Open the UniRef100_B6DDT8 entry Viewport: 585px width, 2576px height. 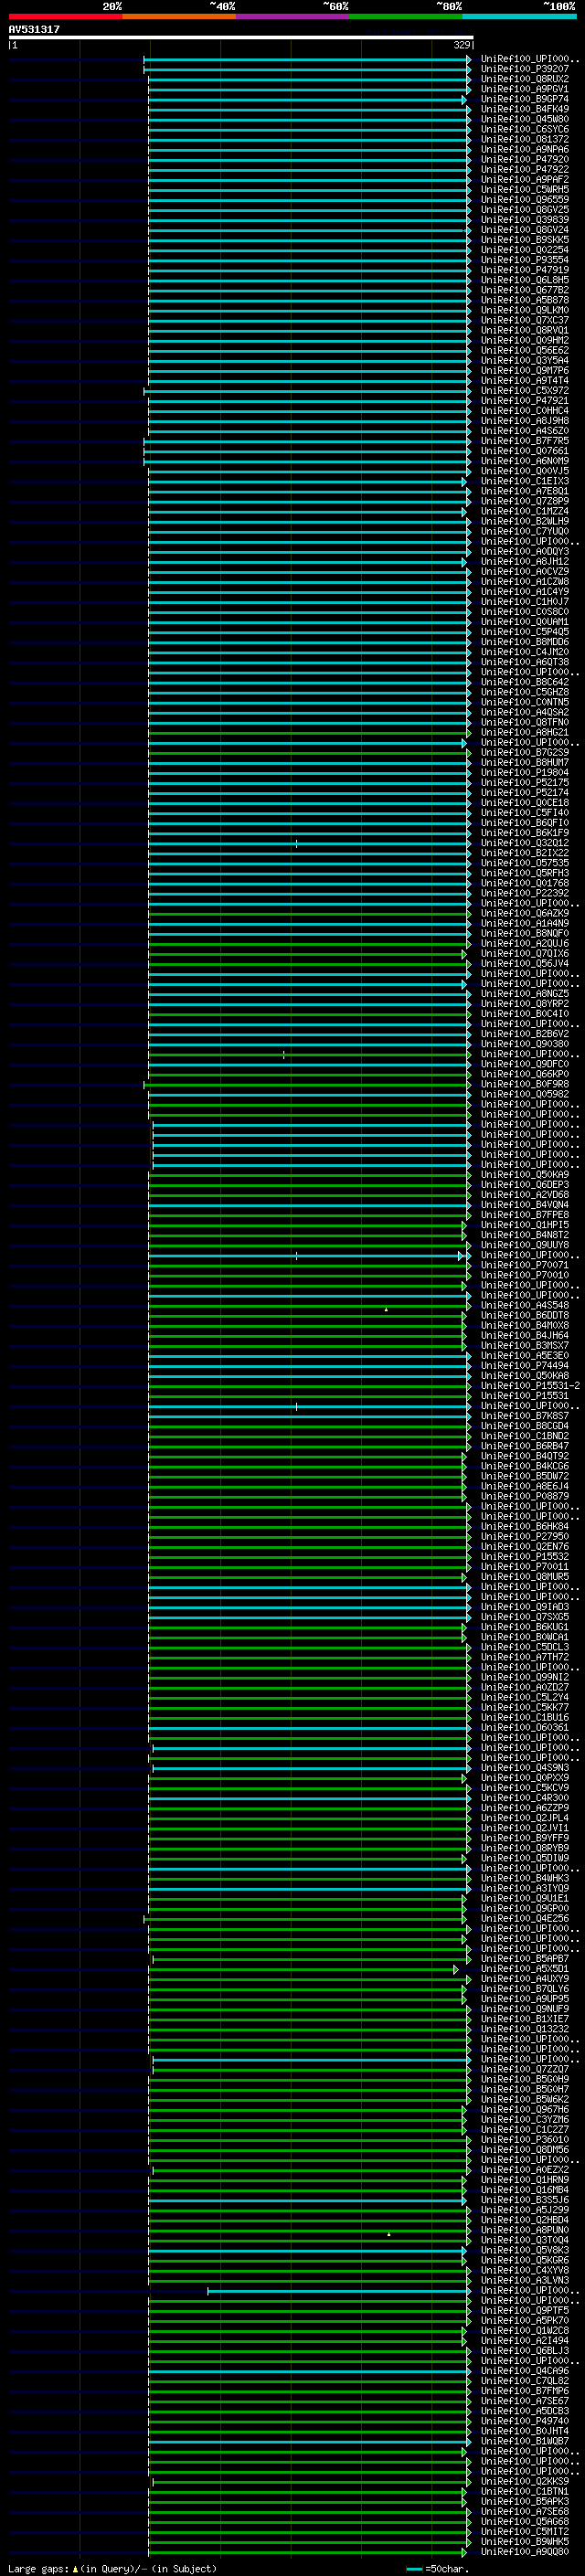click(524, 1315)
